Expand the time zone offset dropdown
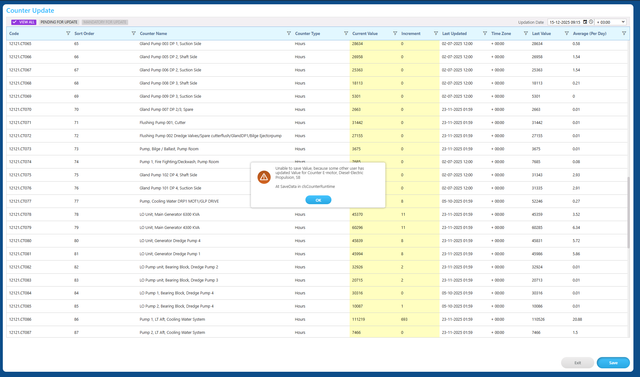Screen dimensions: 640x377 pyautogui.click(x=623, y=22)
